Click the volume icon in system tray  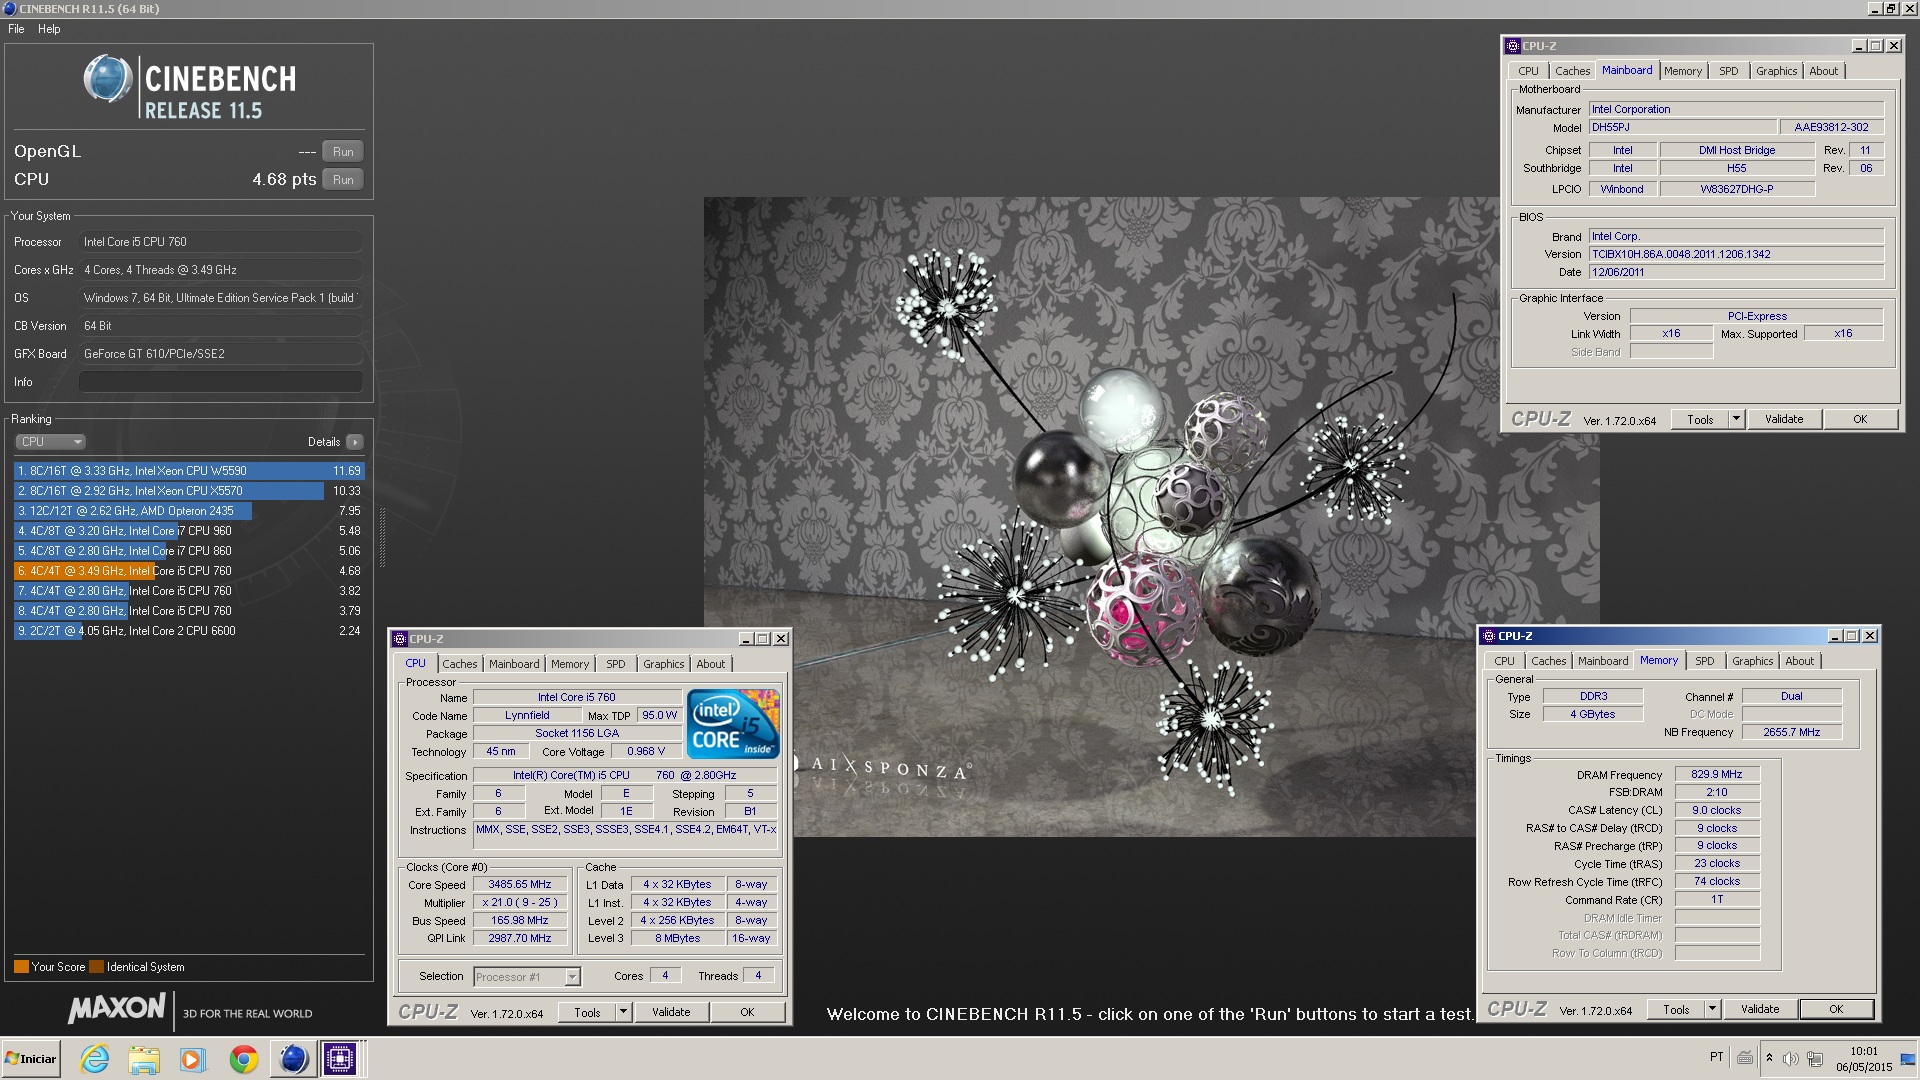1791,1058
